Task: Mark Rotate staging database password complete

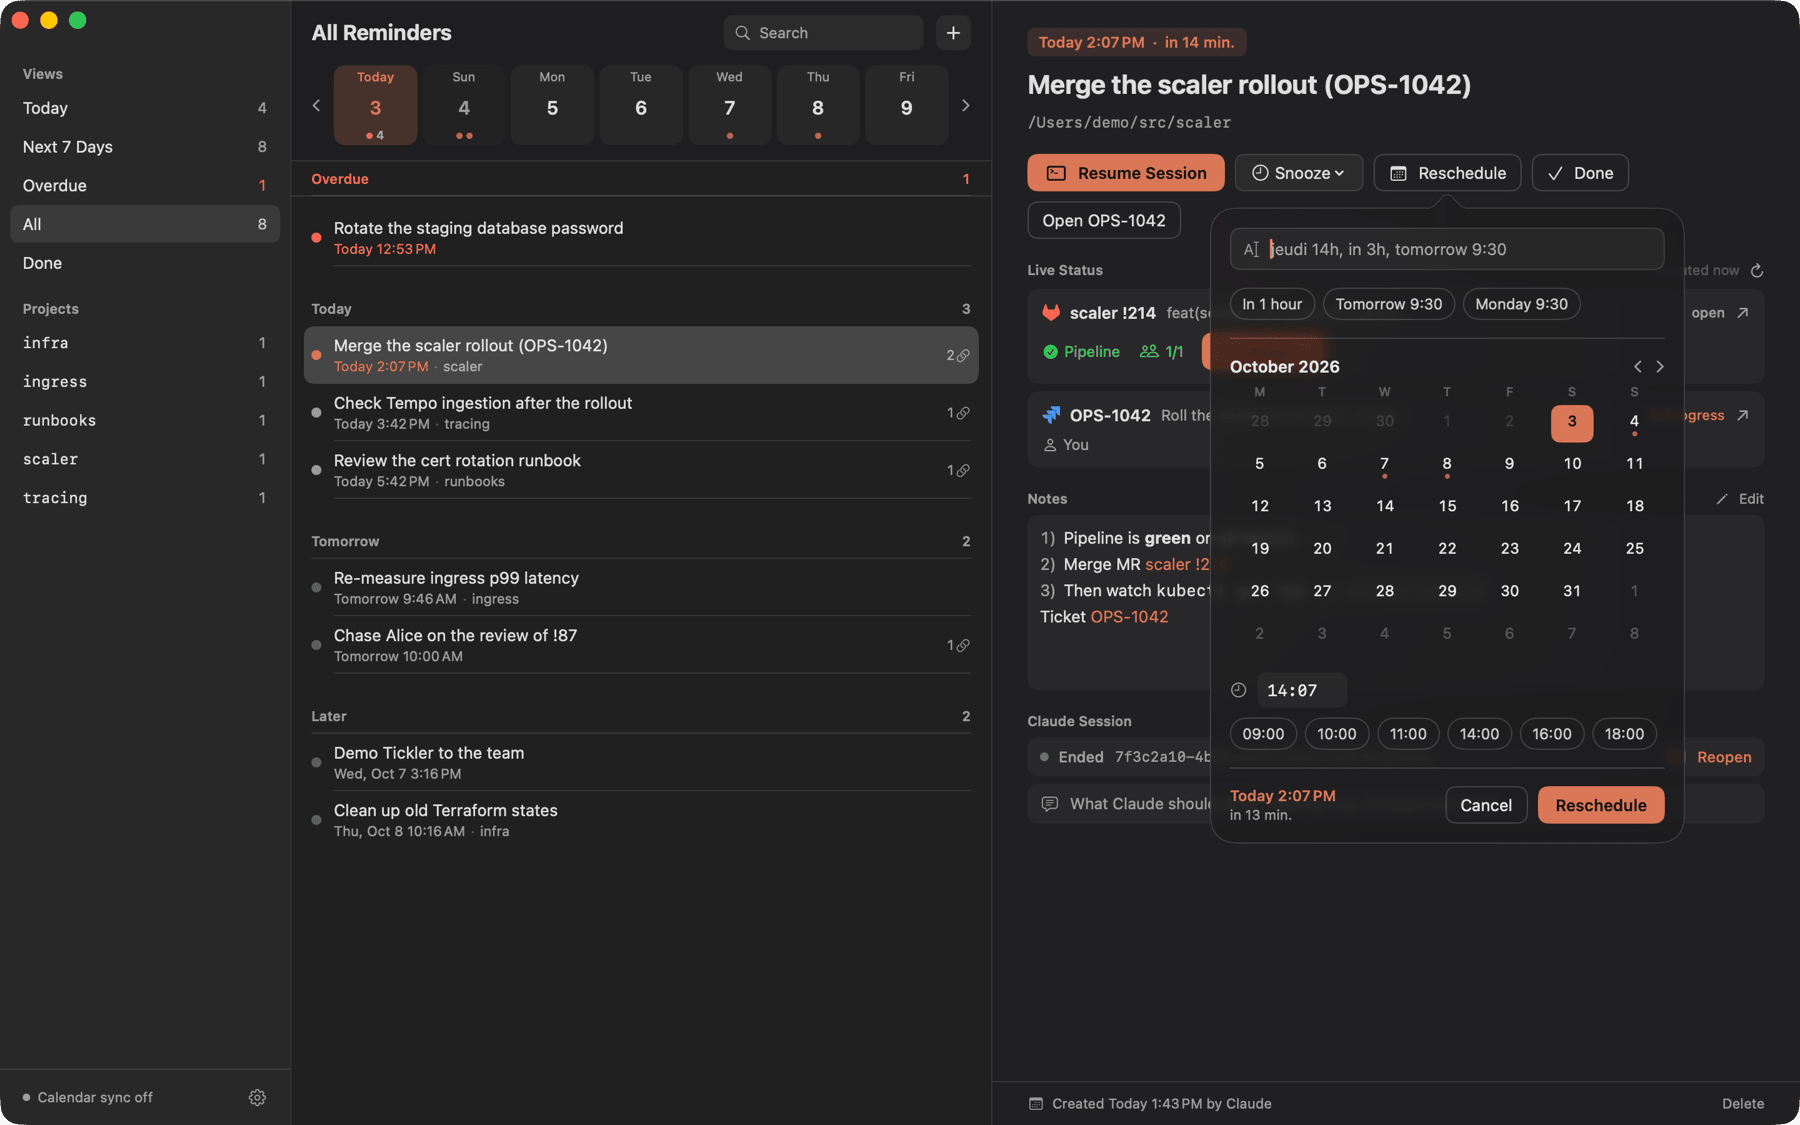Action: pos(316,238)
